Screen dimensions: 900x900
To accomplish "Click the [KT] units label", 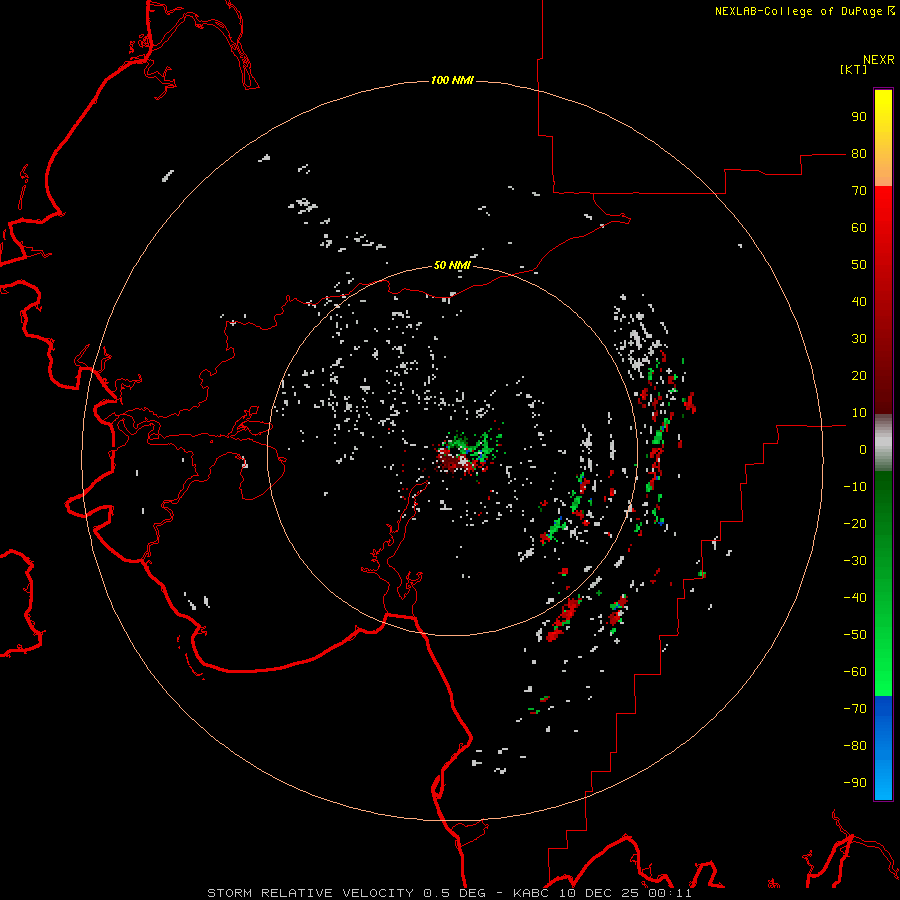I will tap(854, 69).
